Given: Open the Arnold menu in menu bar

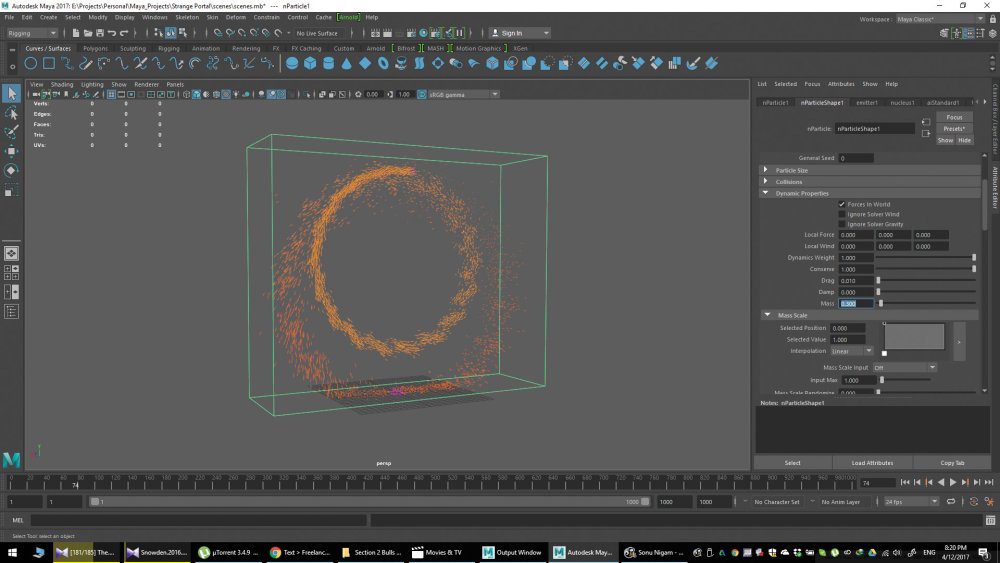Looking at the screenshot, I should [348, 17].
